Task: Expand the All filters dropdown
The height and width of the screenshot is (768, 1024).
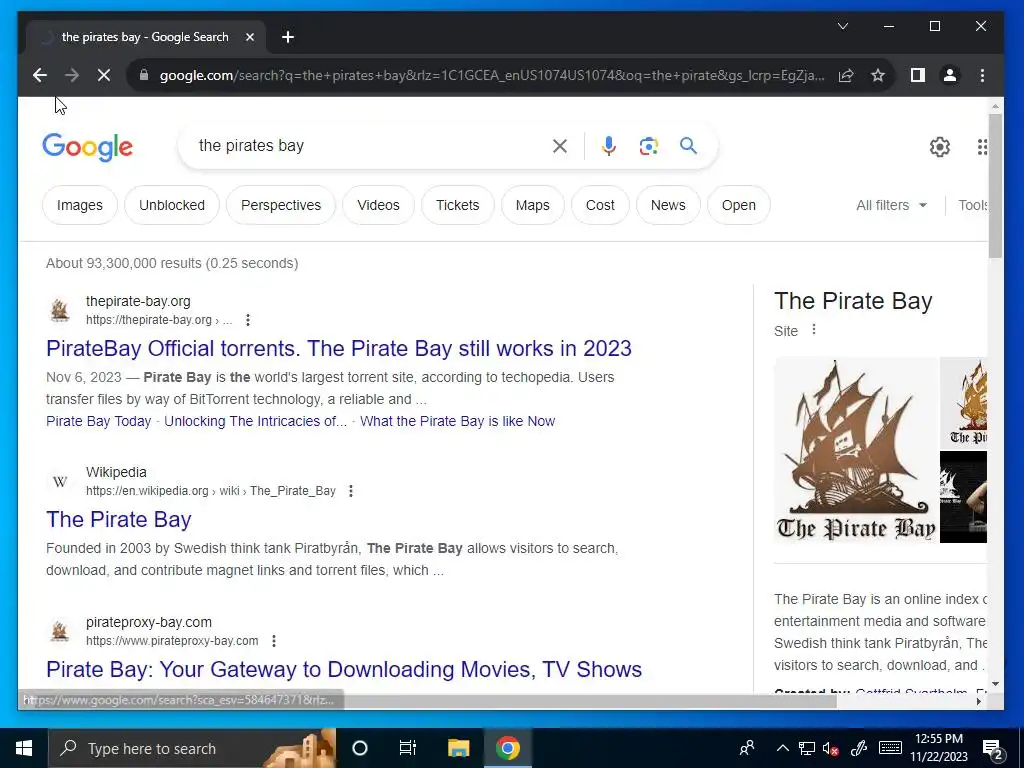Action: click(891, 205)
